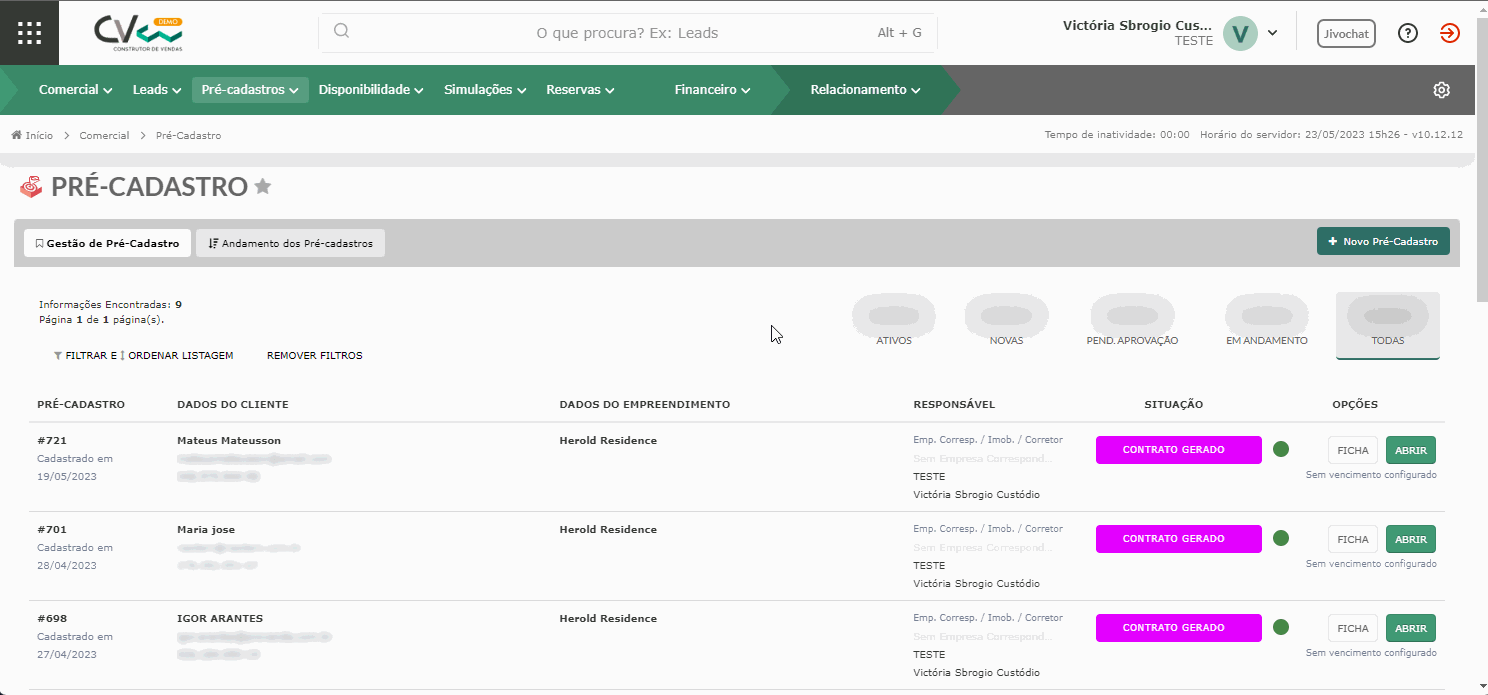Click Herold Residence in row #721
This screenshot has height=695, width=1488.
pos(608,440)
